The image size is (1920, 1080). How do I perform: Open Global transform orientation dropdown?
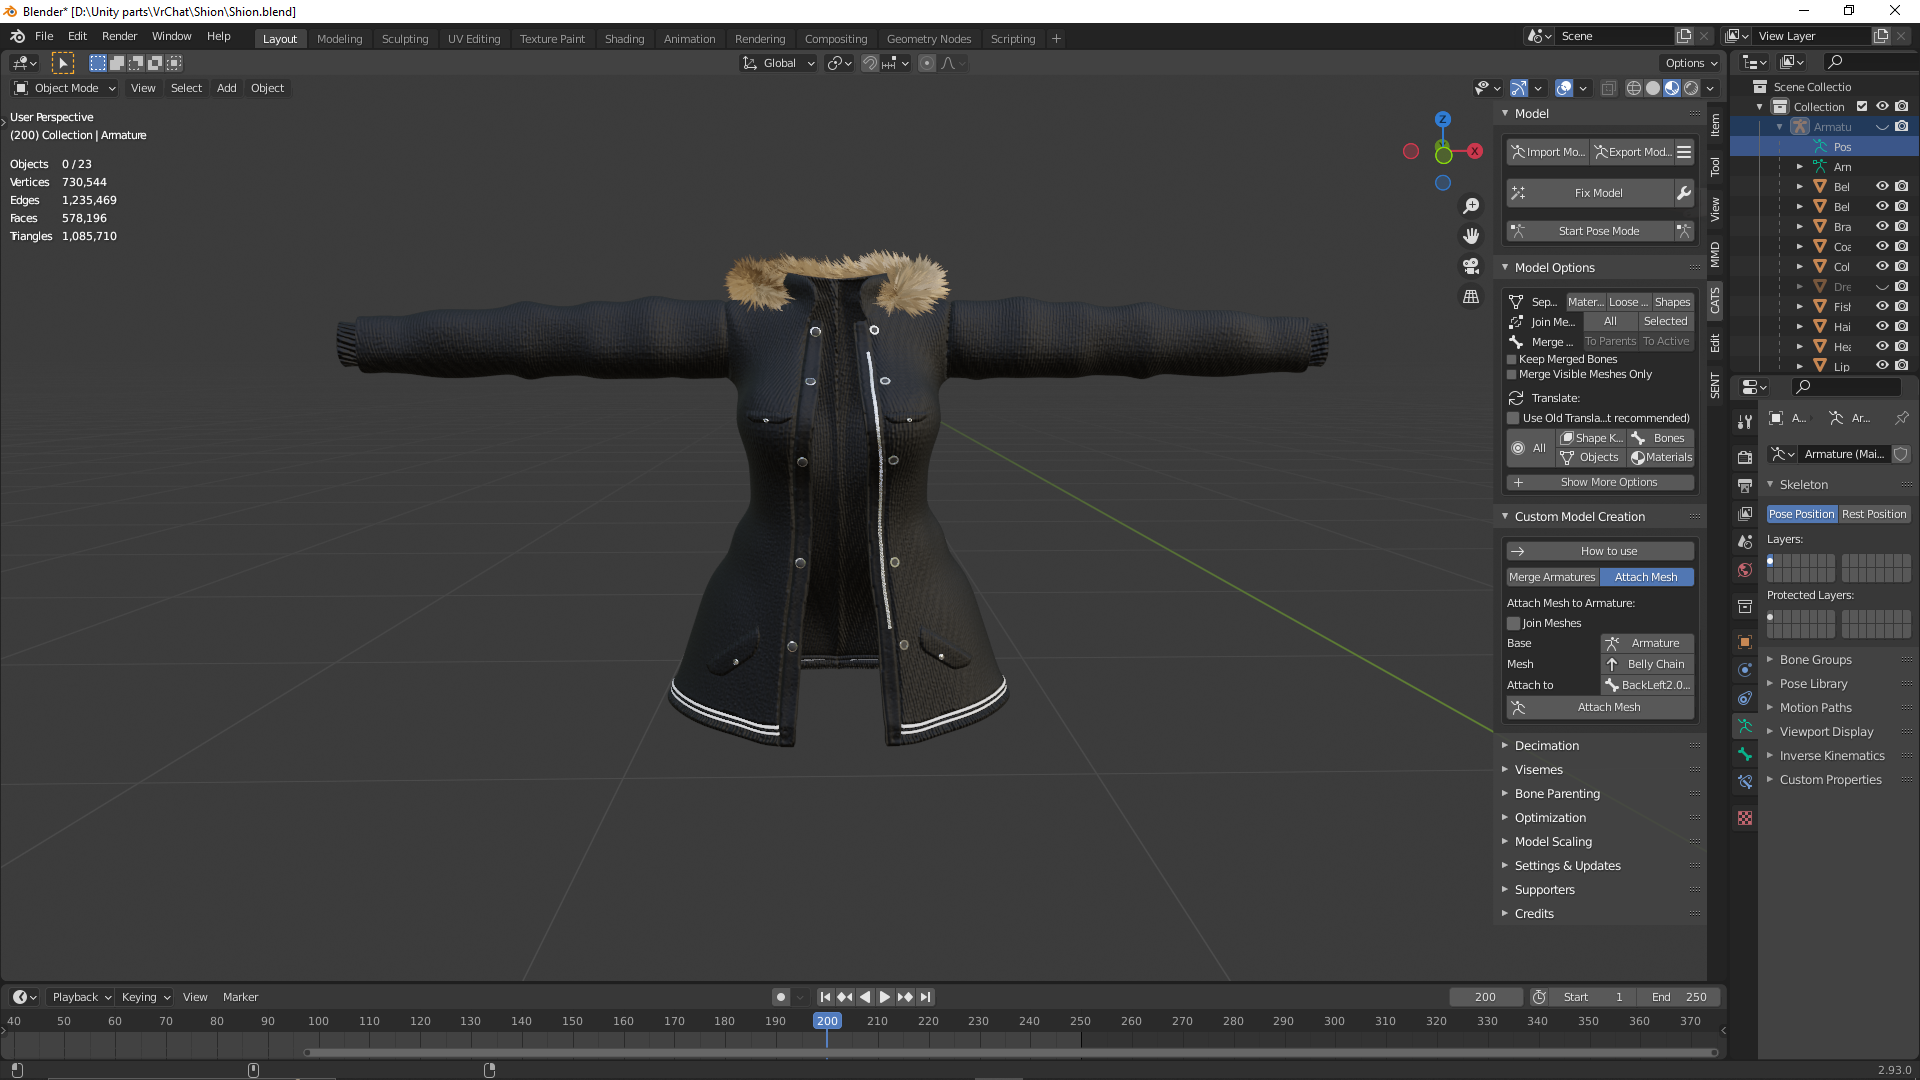click(x=779, y=63)
